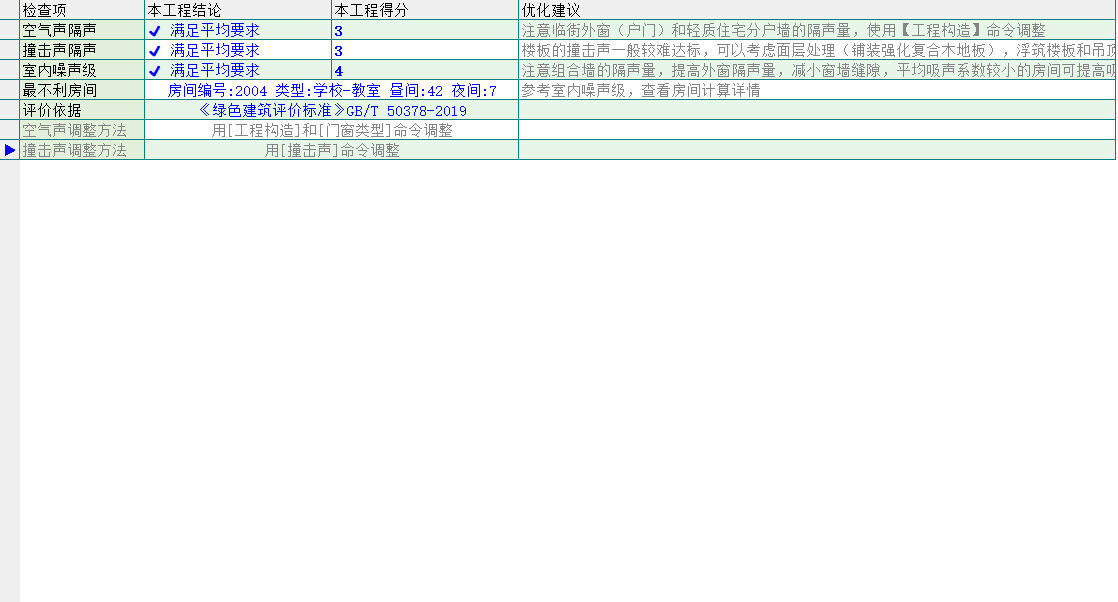Click the checkmark icon in 室内噪声级 row

pyautogui.click(x=154, y=70)
